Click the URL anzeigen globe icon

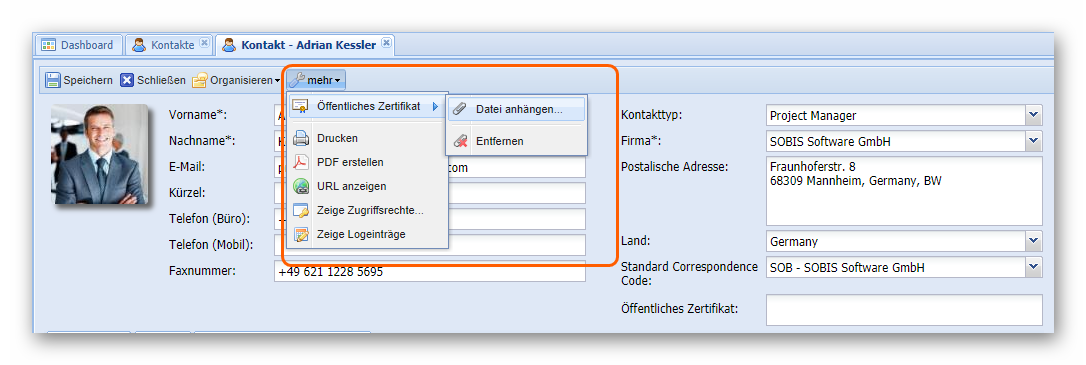301,186
